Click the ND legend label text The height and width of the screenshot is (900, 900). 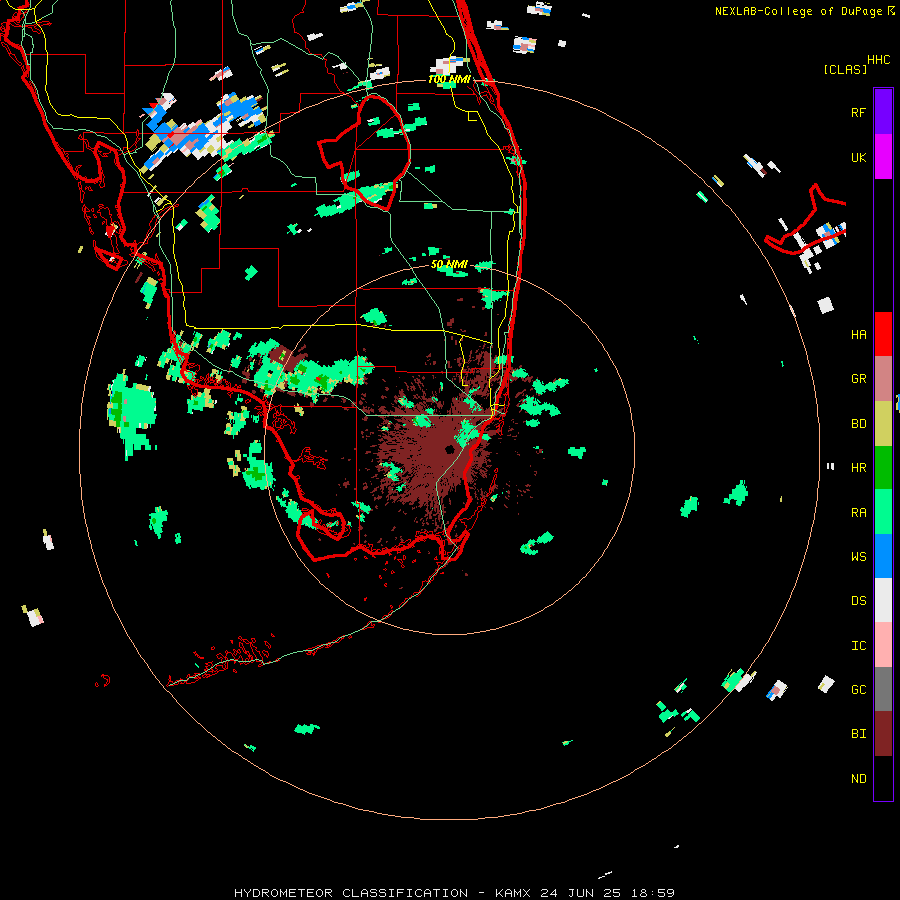click(858, 779)
